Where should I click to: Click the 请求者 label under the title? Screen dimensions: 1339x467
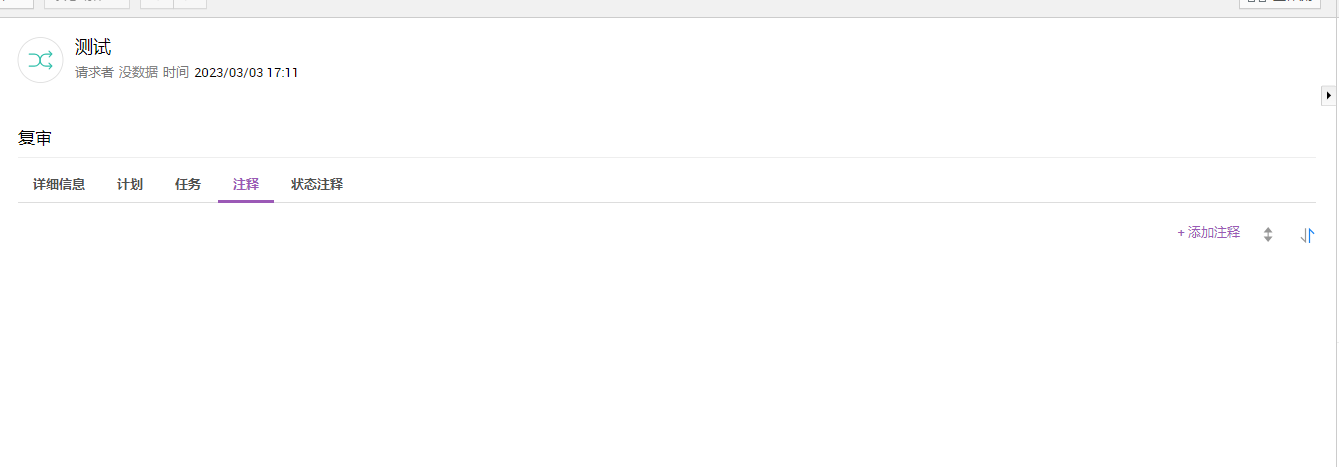click(x=94, y=73)
